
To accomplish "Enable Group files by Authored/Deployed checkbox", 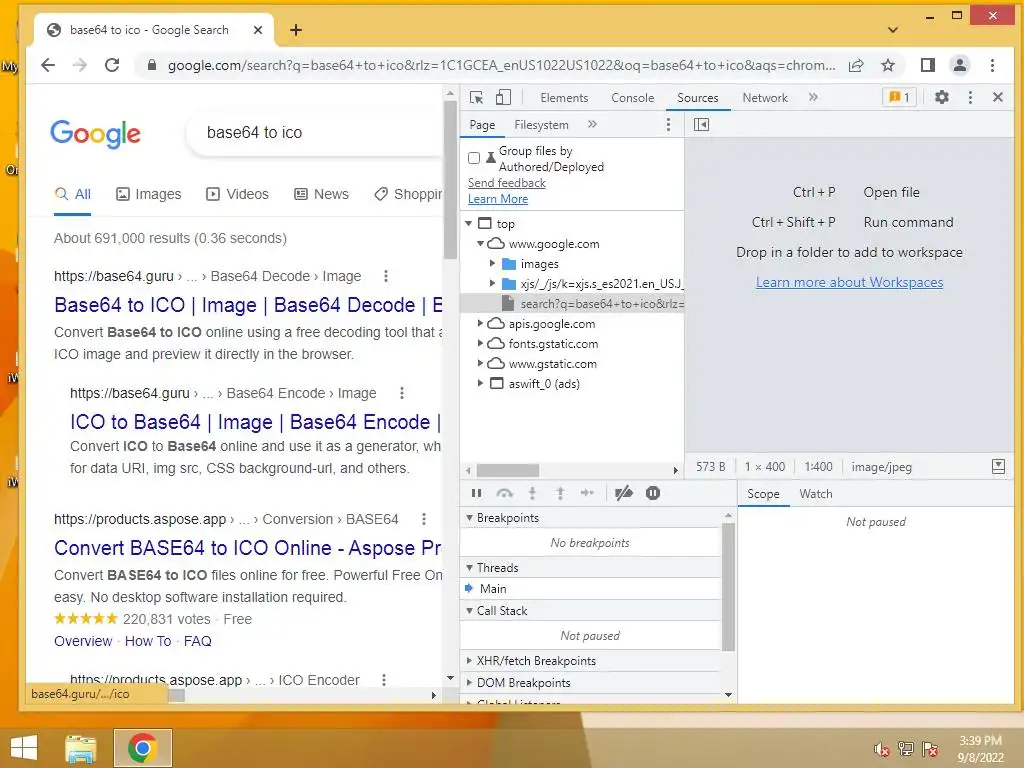I will click(x=474, y=158).
